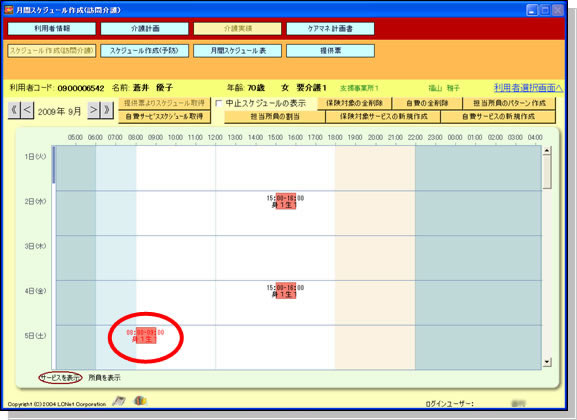Select サービスを表示 display option
Screen dimensions: 577x420
point(60,378)
